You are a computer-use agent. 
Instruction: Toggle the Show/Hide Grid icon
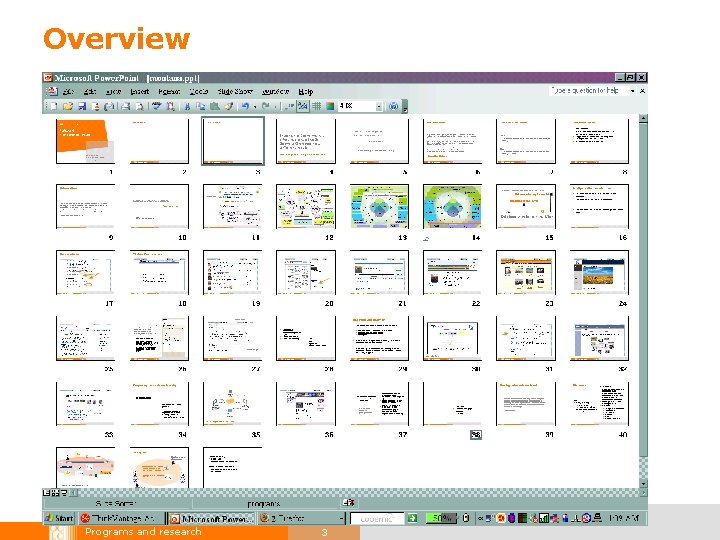pyautogui.click(x=316, y=107)
